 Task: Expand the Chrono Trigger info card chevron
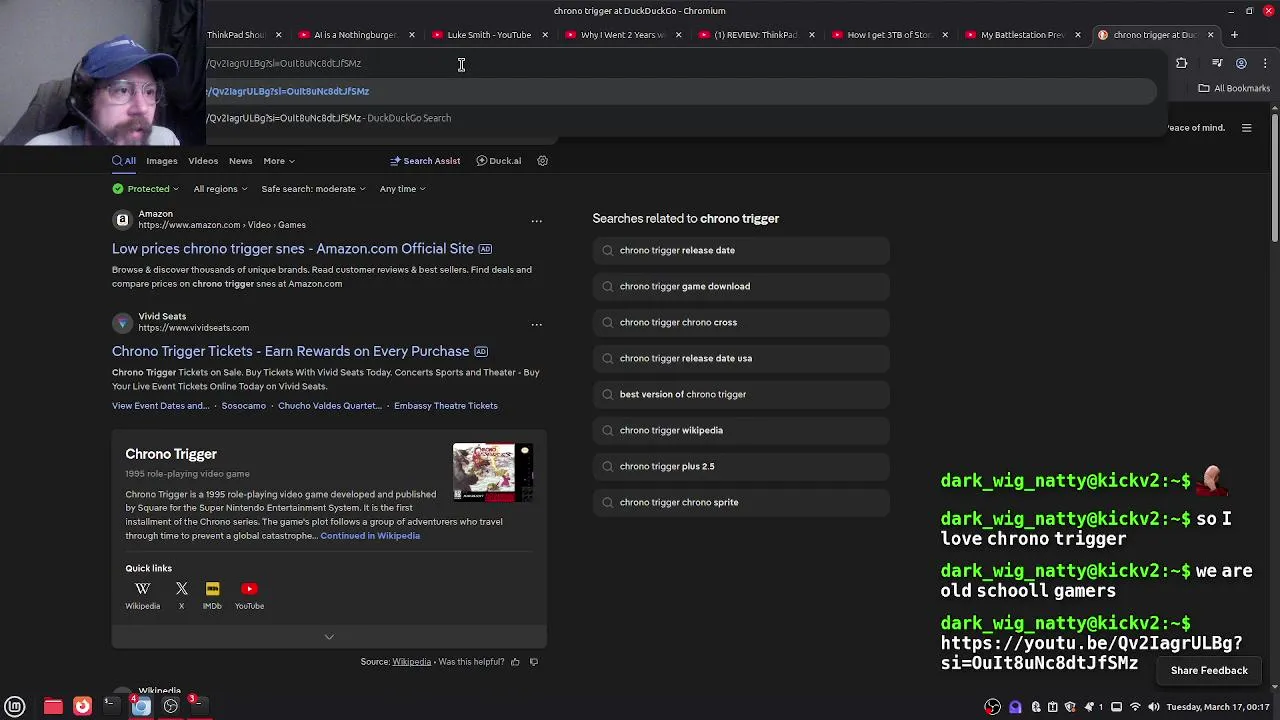(x=329, y=637)
